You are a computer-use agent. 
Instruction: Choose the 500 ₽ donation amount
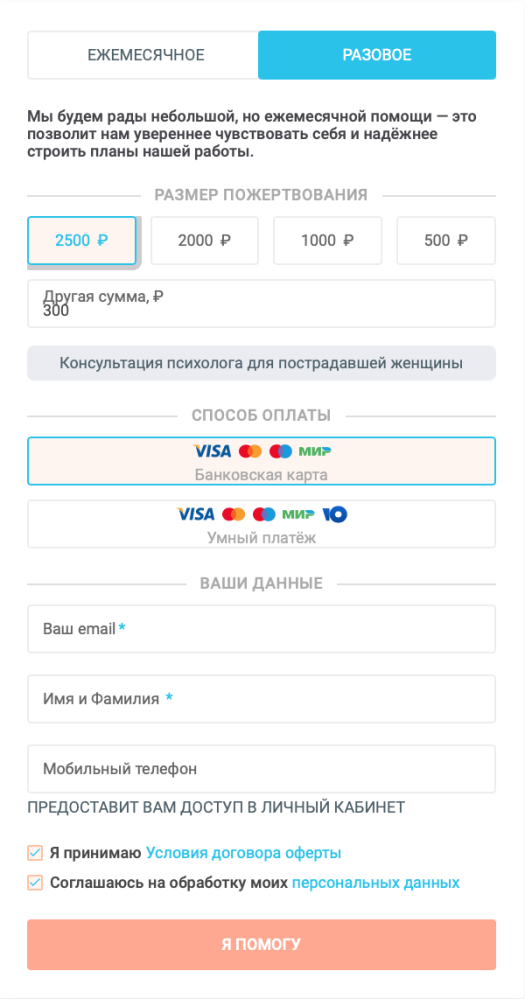446,241
